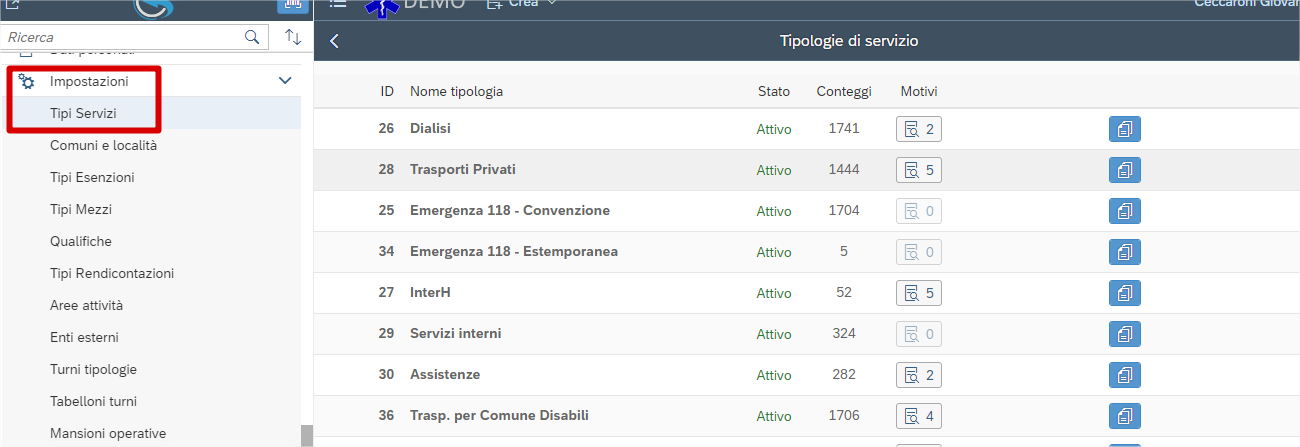Show the 5 motivi for Trasporti Privati
Viewport: 1300px width, 447px height.
coord(918,170)
